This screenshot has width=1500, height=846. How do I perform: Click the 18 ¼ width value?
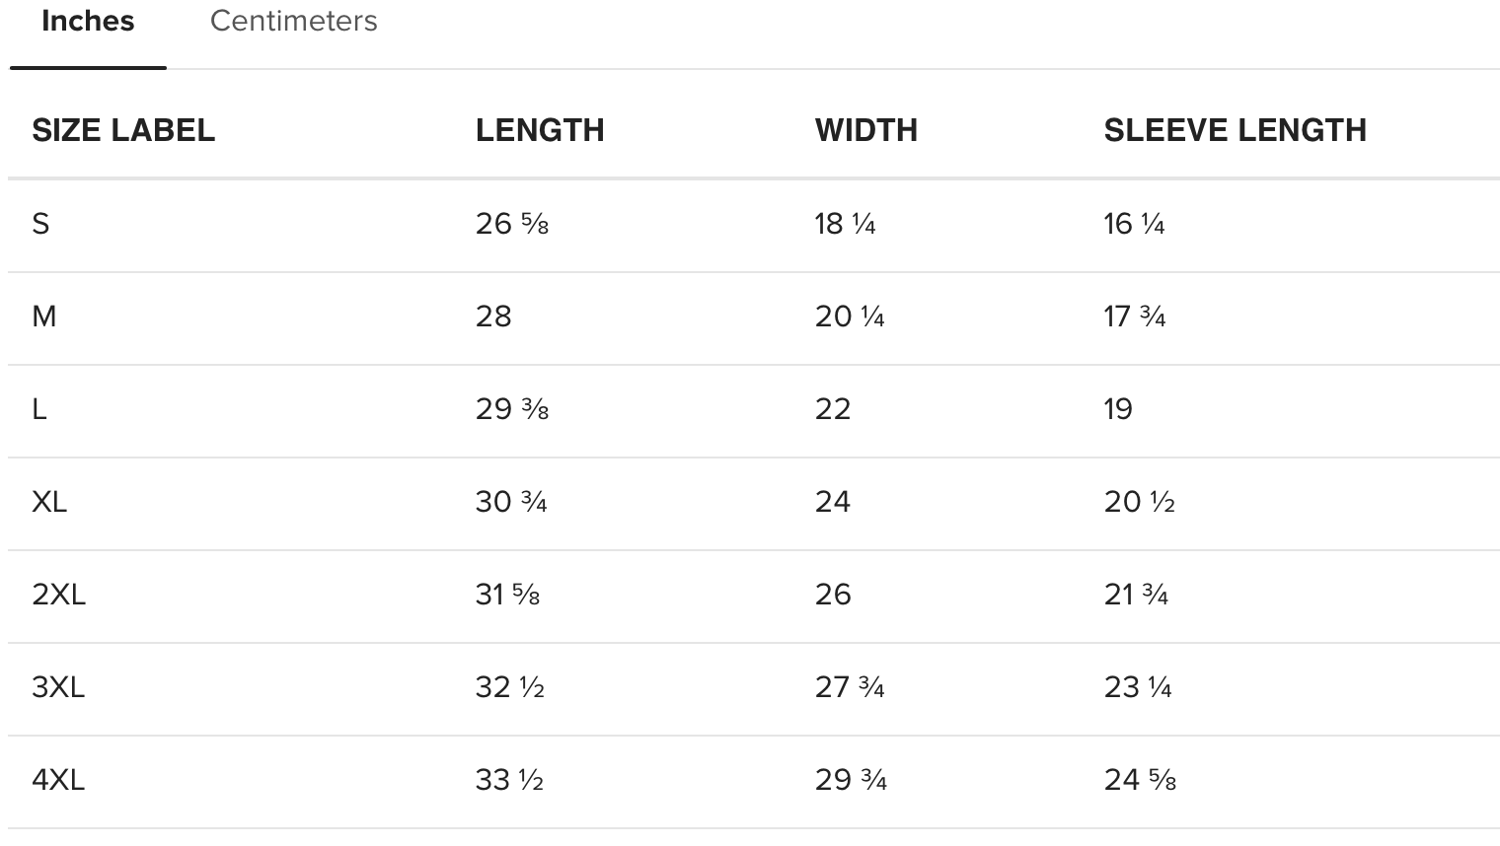point(845,223)
